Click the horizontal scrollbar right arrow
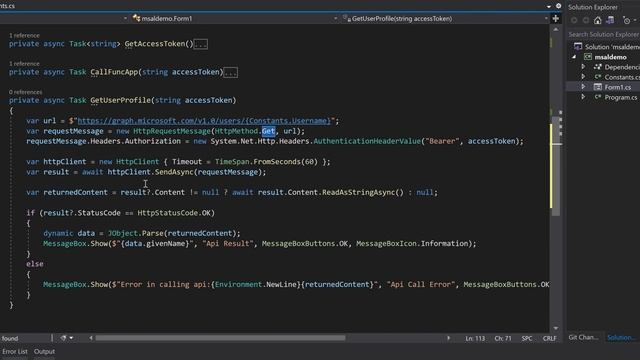This screenshot has width=640, height=360. tap(448, 338)
